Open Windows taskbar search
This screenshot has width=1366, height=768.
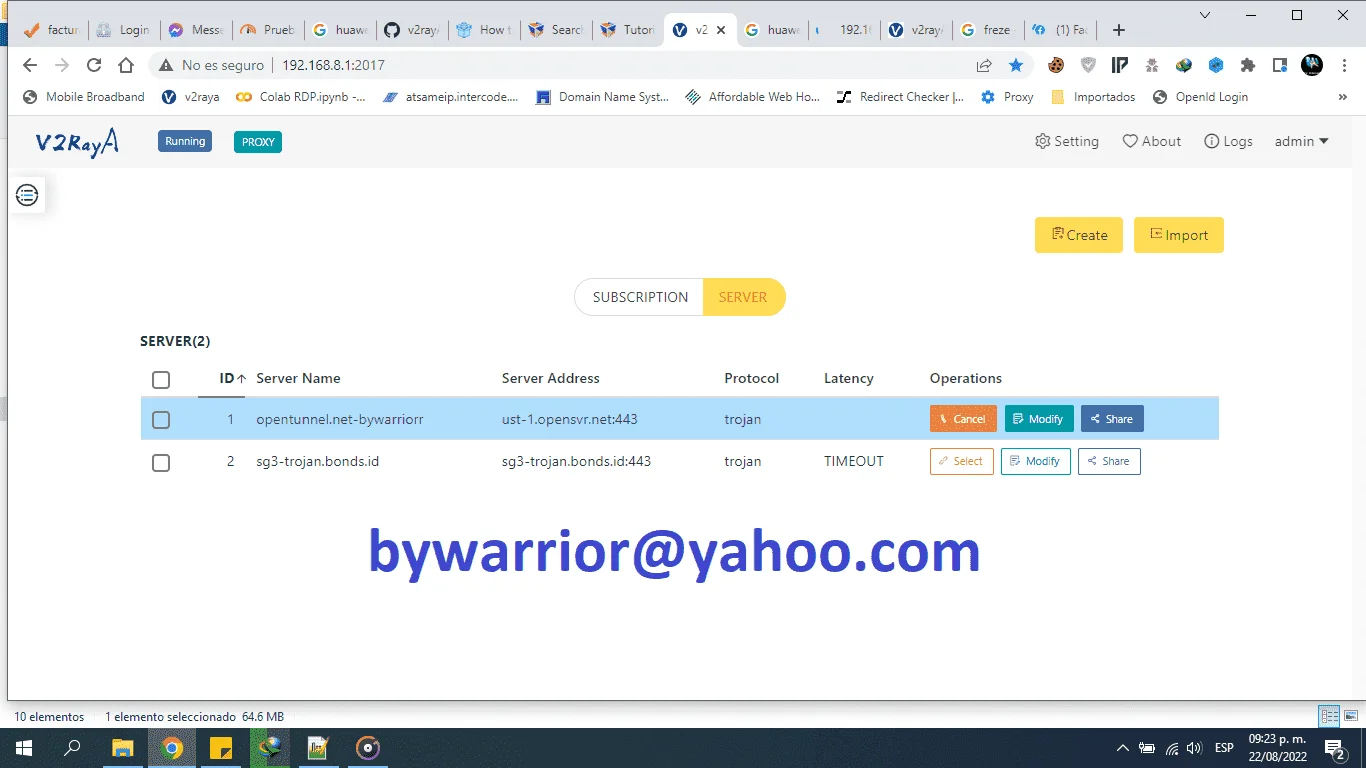coord(72,748)
